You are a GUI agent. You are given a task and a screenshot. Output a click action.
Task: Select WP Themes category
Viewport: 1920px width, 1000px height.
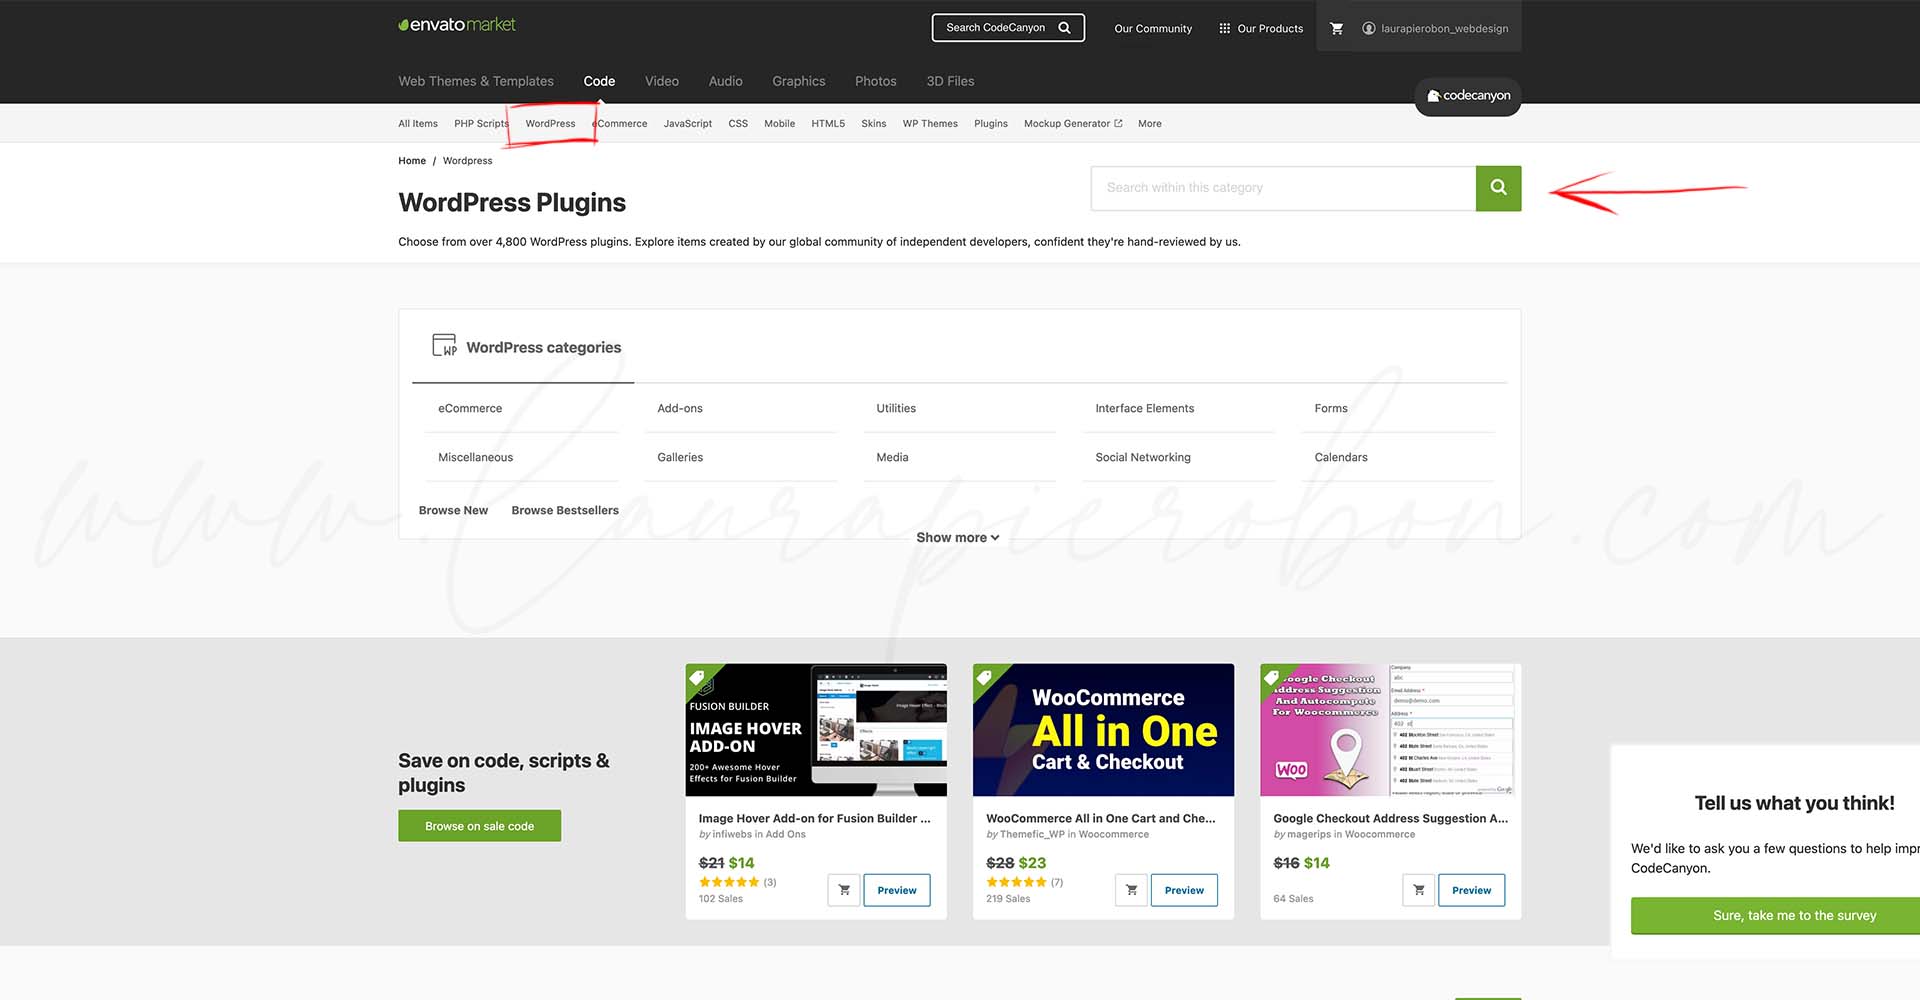[930, 124]
